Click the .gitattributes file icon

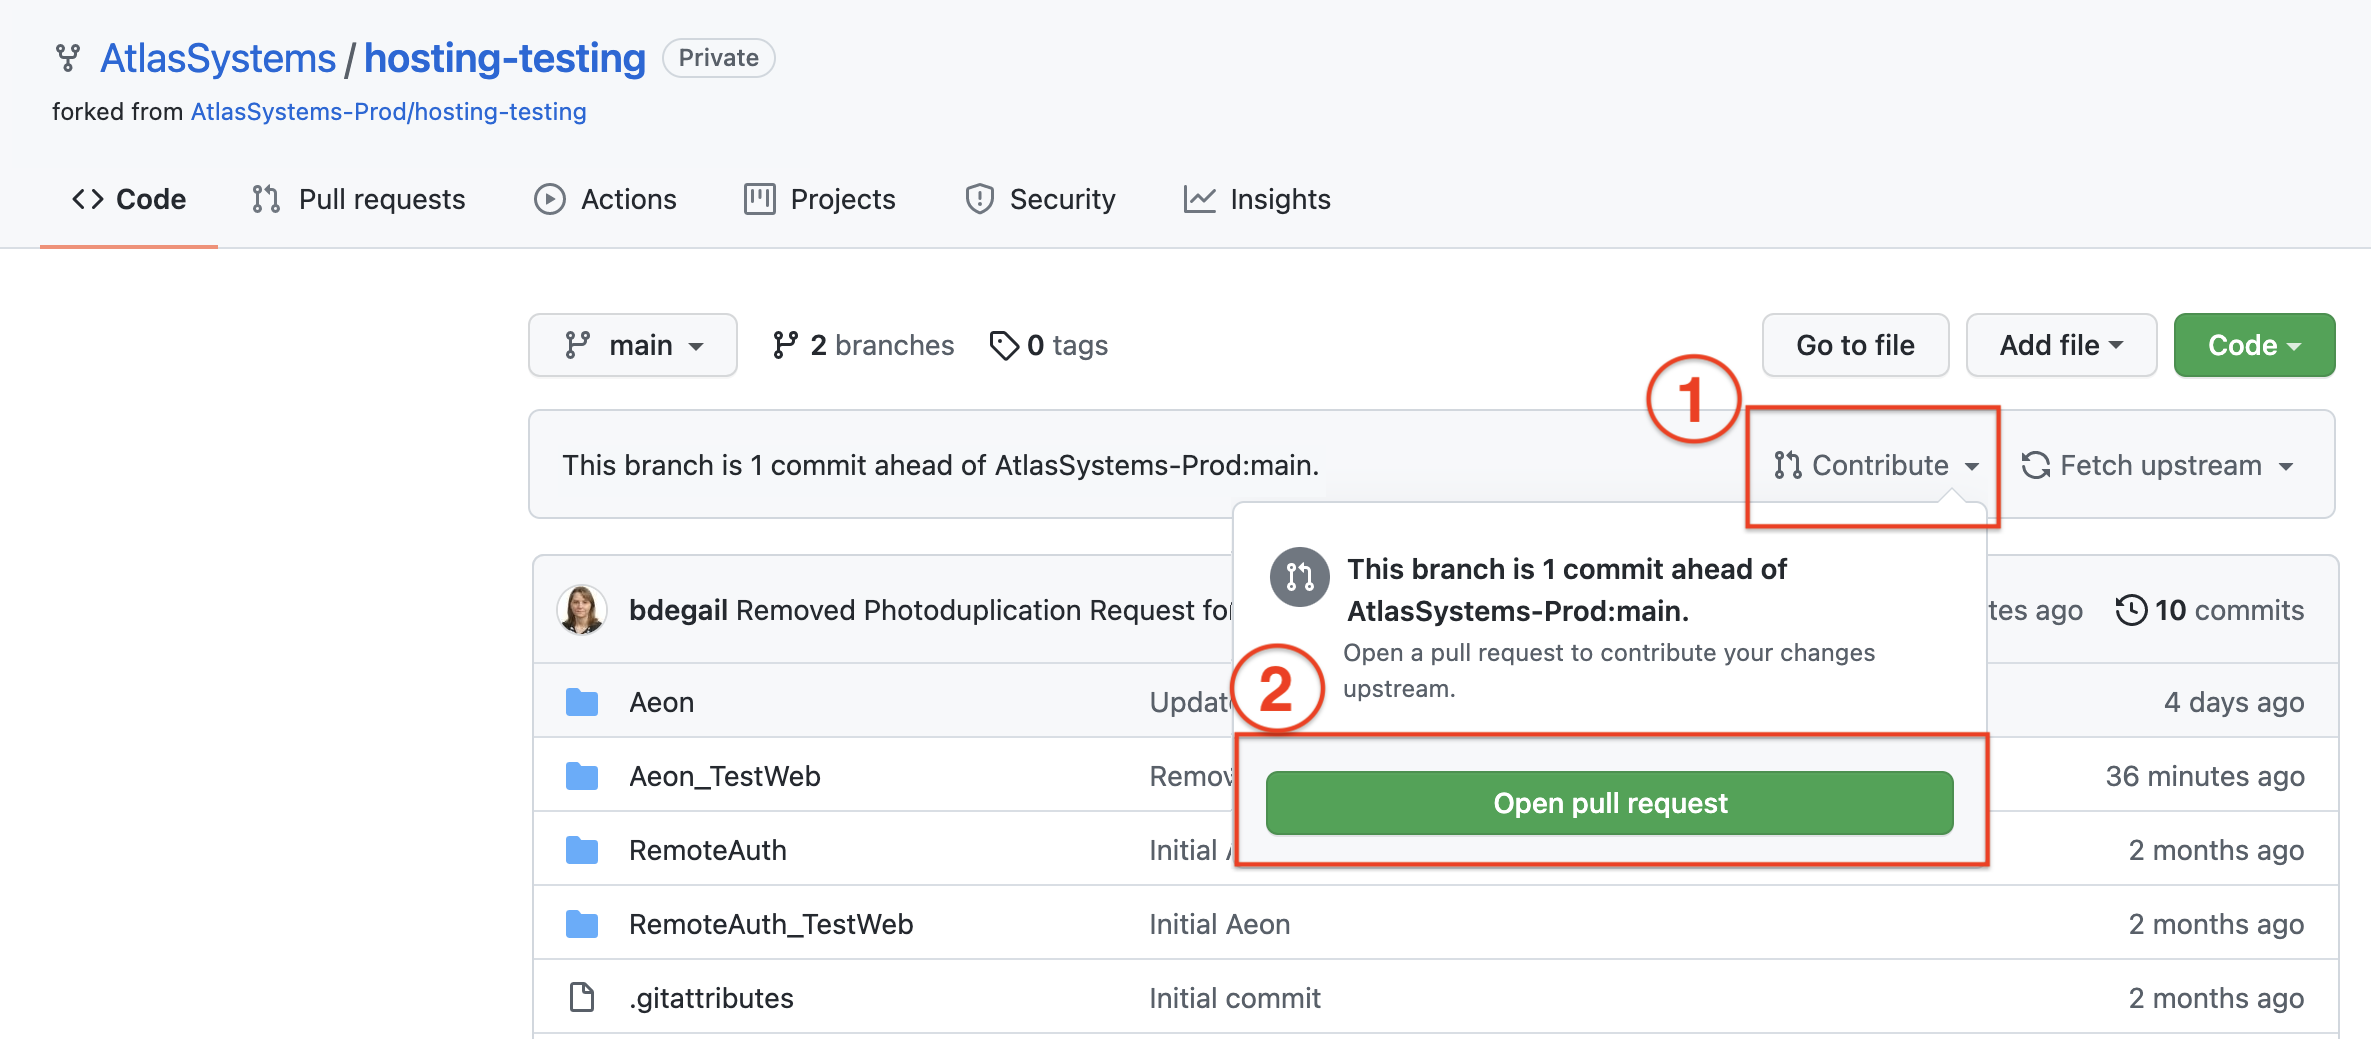[x=581, y=996]
